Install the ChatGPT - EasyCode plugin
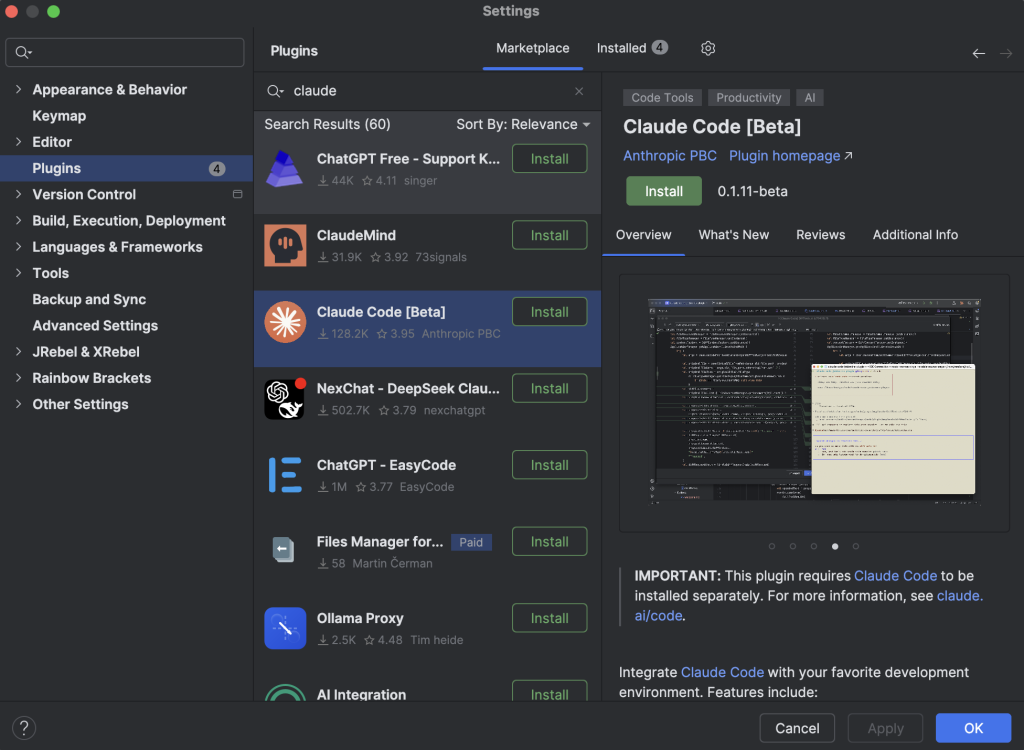1024x750 pixels. 549,465
